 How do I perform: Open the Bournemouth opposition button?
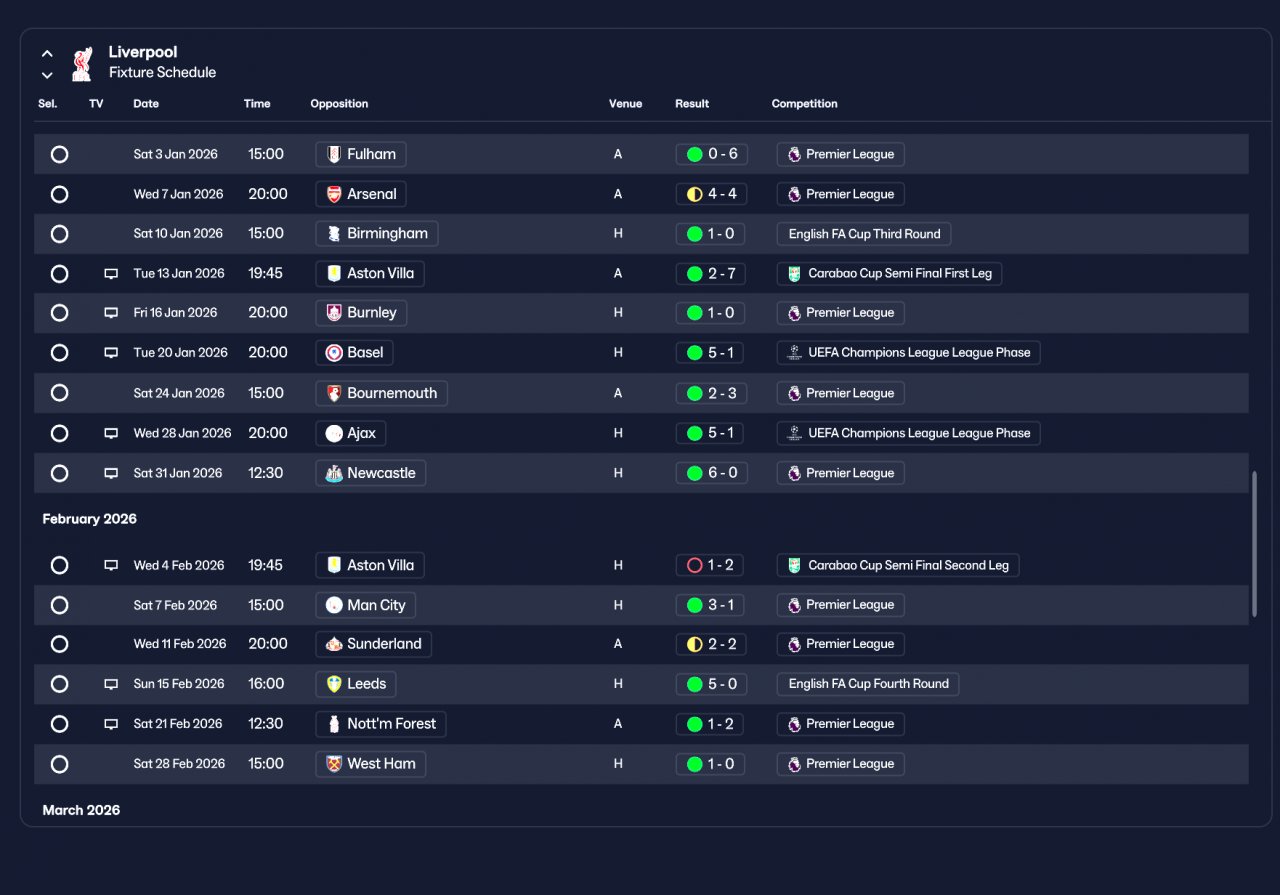point(381,393)
